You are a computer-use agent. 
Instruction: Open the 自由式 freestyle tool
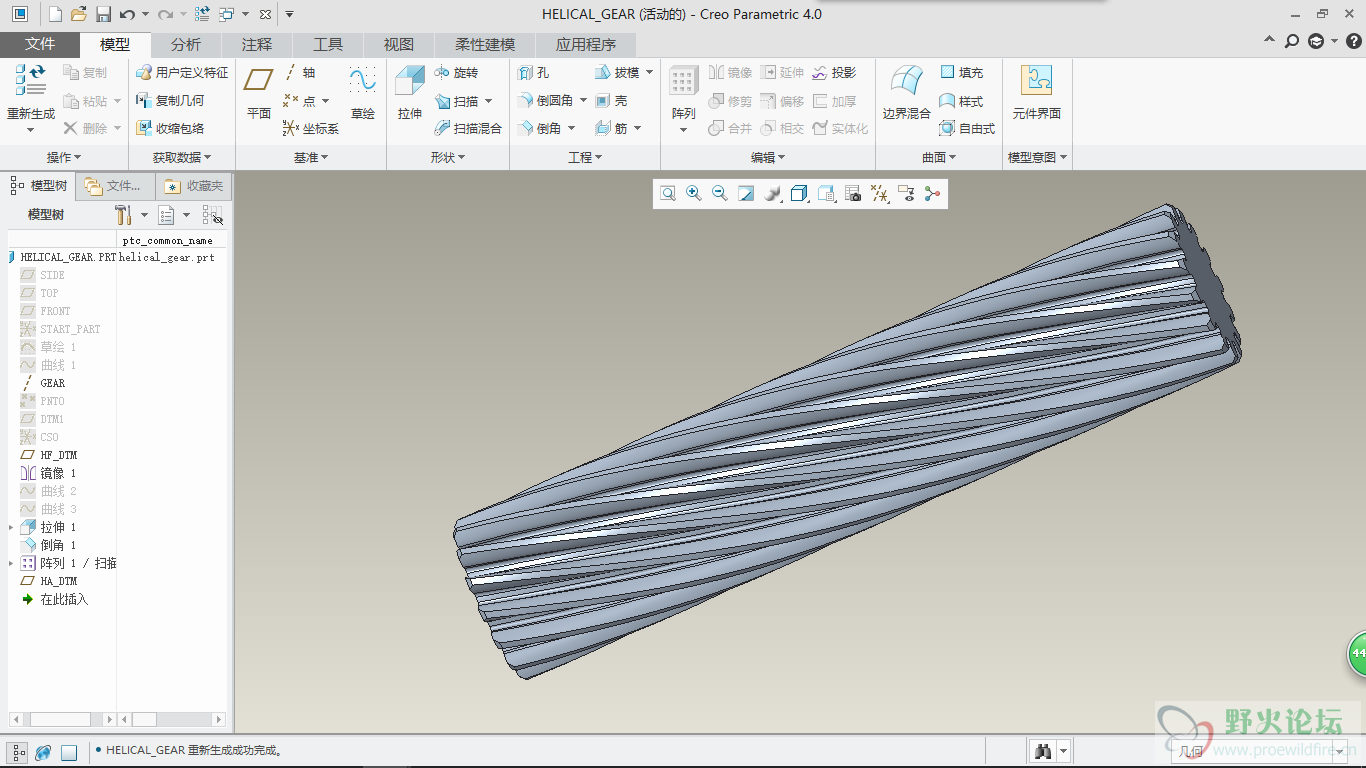pyautogui.click(x=967, y=128)
